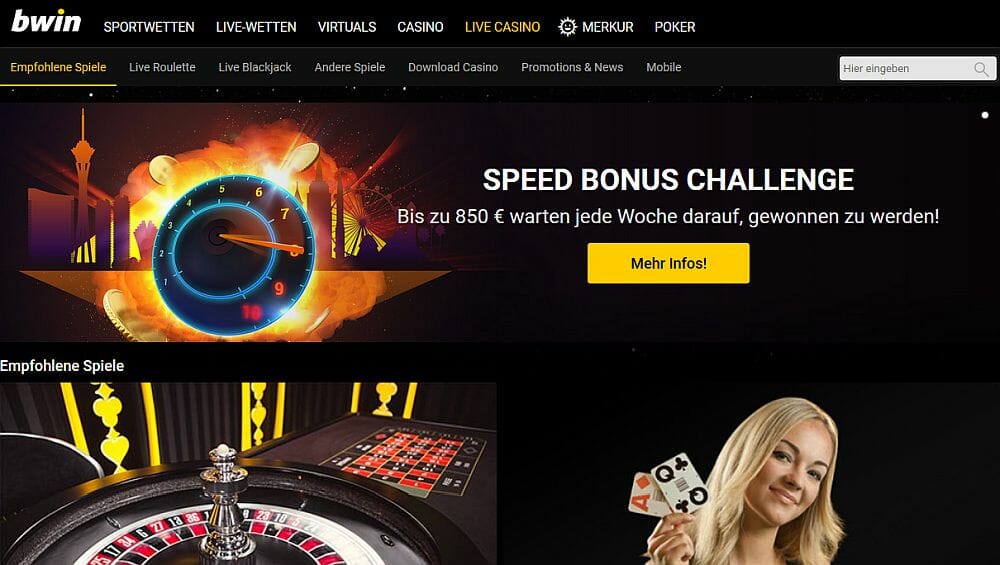Click the search magnifier icon
Screen dimensions: 1000x565
tap(981, 69)
